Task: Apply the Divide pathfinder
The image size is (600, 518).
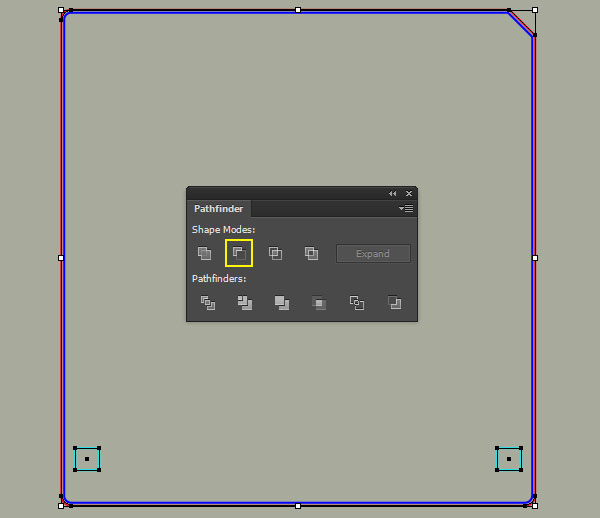Action: [x=208, y=303]
